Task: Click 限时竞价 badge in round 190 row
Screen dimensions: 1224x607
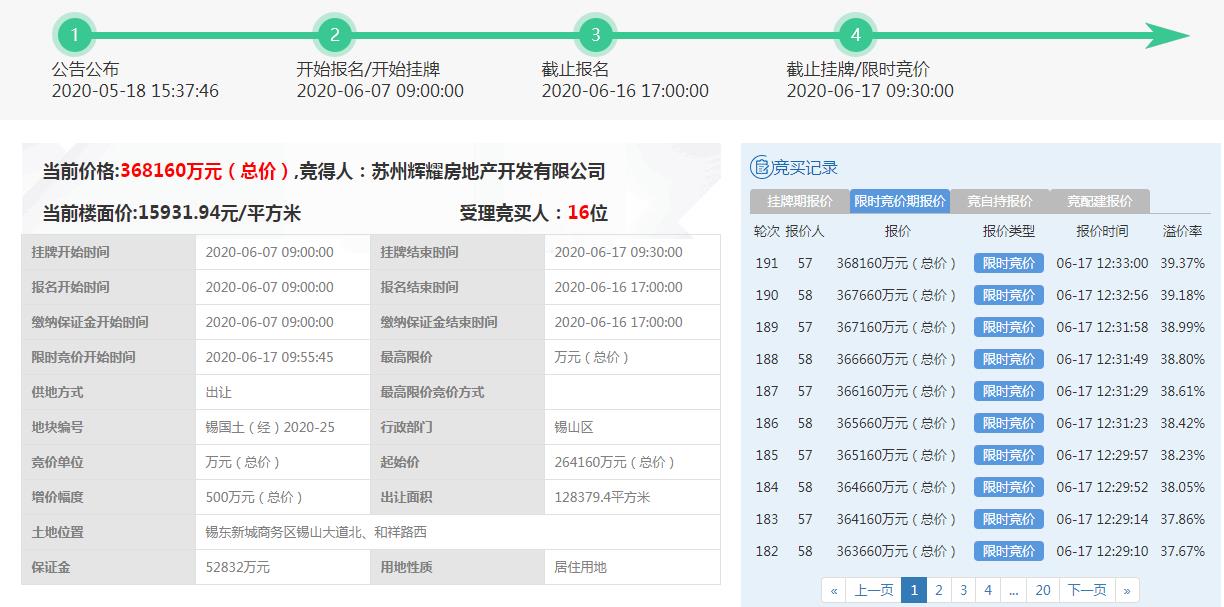Action: tap(1009, 296)
